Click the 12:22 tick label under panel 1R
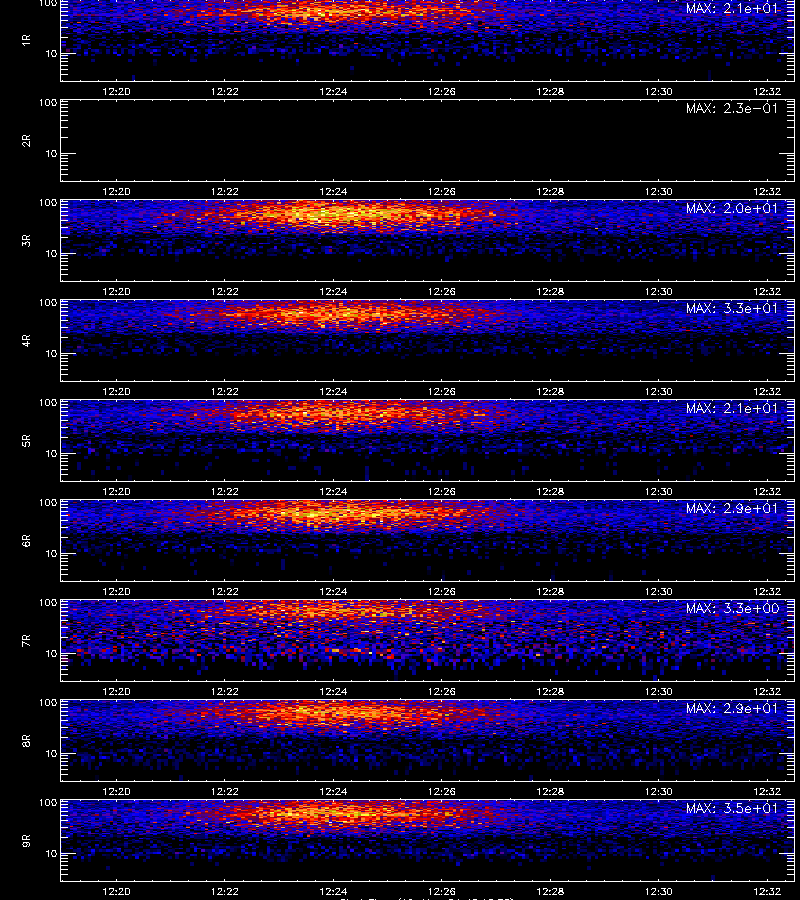The image size is (800, 900). pos(225,92)
